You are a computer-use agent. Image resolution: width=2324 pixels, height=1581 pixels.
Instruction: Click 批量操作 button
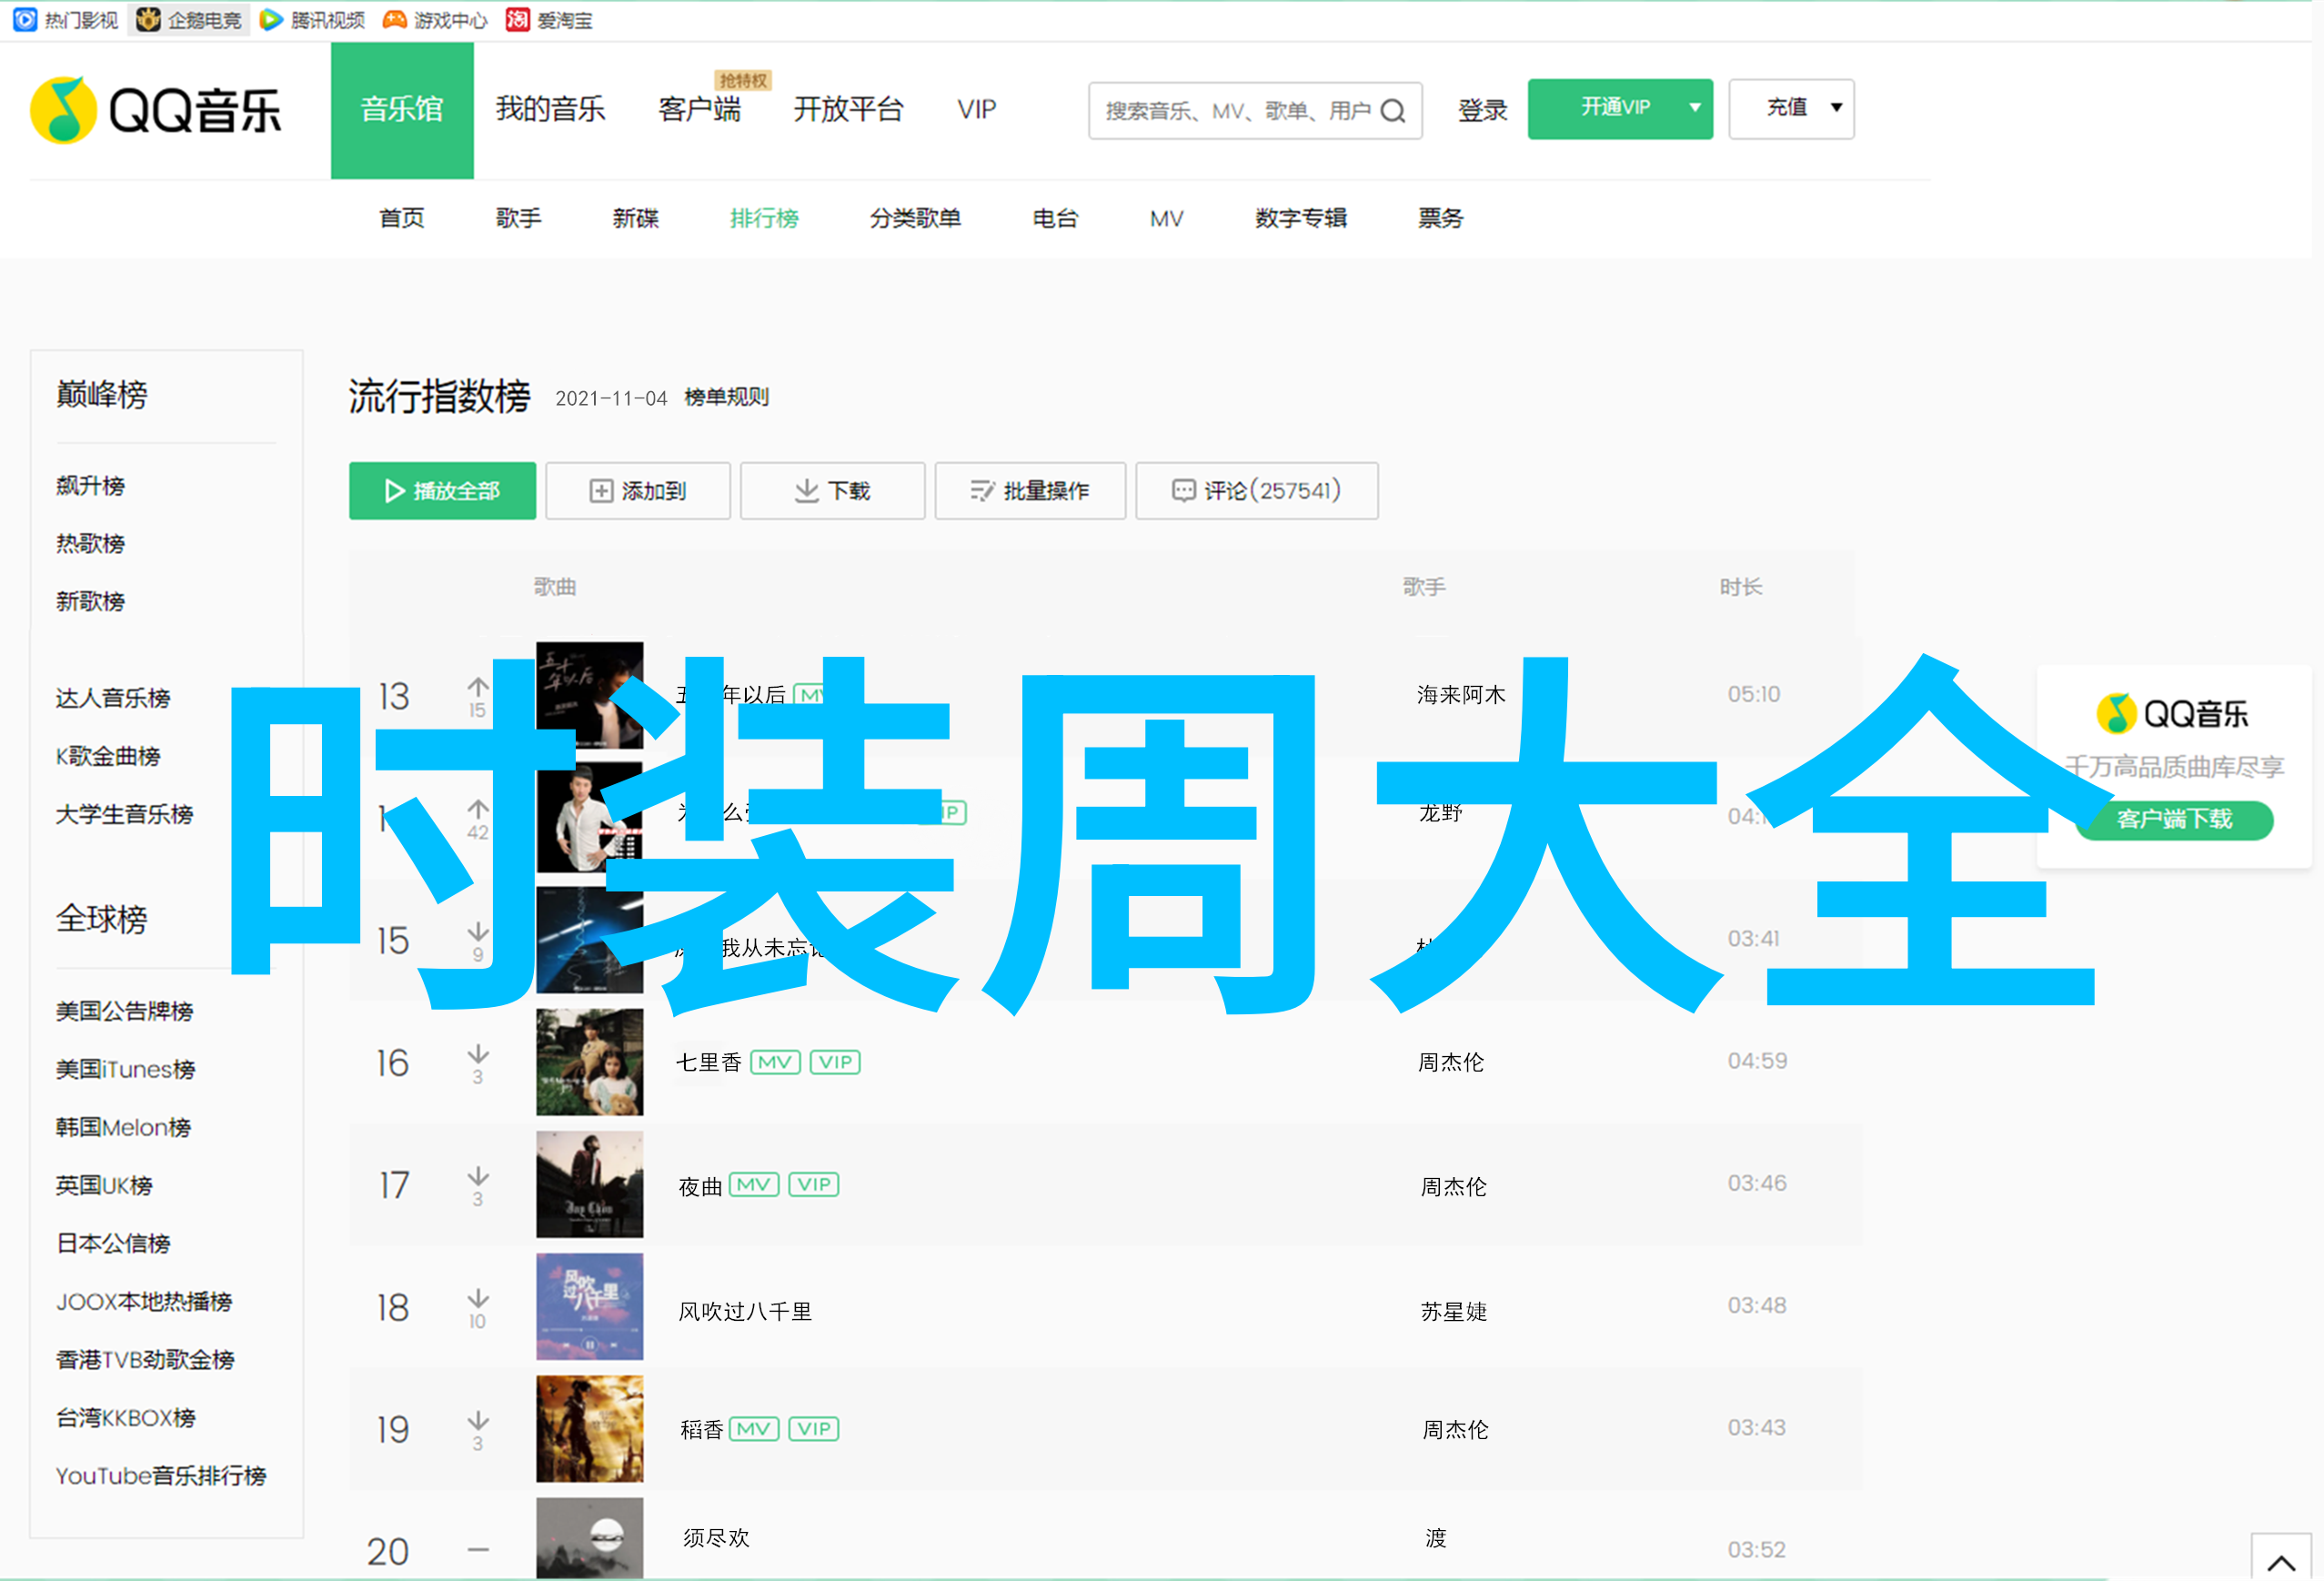[1030, 491]
